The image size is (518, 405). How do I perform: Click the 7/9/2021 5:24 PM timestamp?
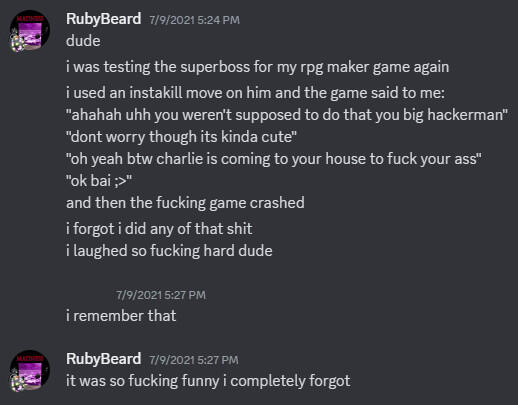(194, 20)
